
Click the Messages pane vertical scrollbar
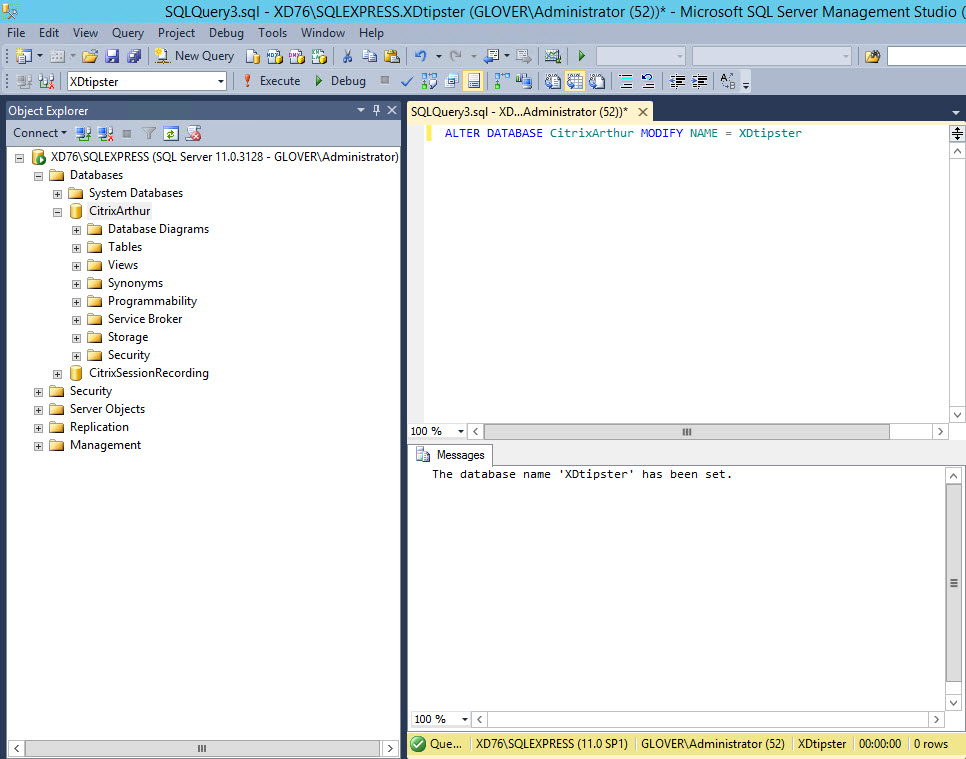click(953, 583)
